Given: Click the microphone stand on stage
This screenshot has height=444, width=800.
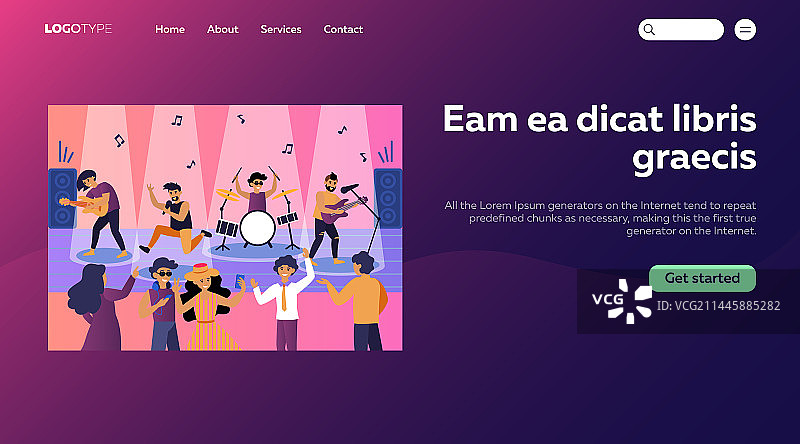Looking at the screenshot, I should point(366,219).
